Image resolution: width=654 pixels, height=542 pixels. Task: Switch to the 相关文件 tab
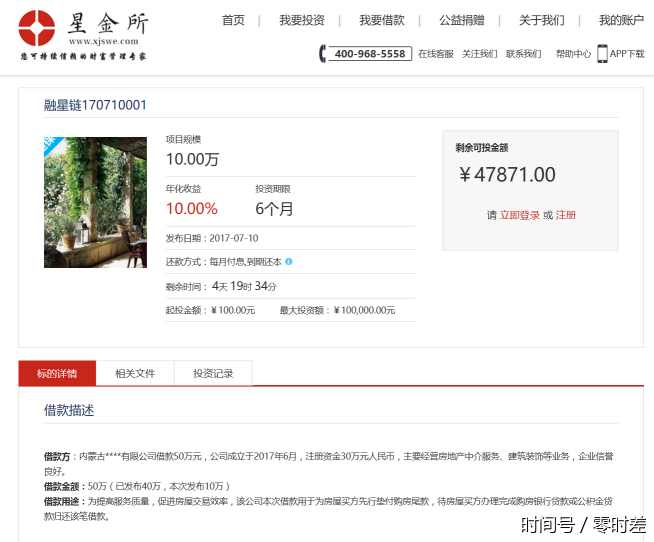pyautogui.click(x=135, y=374)
